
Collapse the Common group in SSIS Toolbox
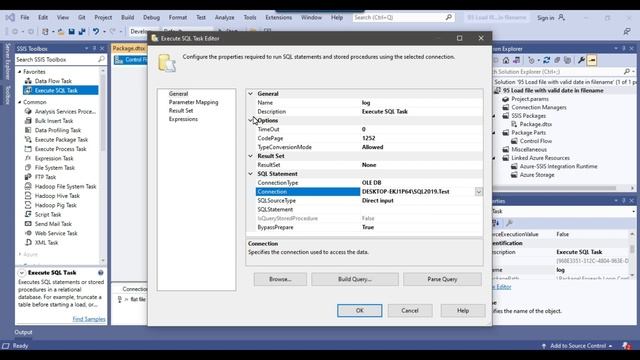(x=20, y=102)
